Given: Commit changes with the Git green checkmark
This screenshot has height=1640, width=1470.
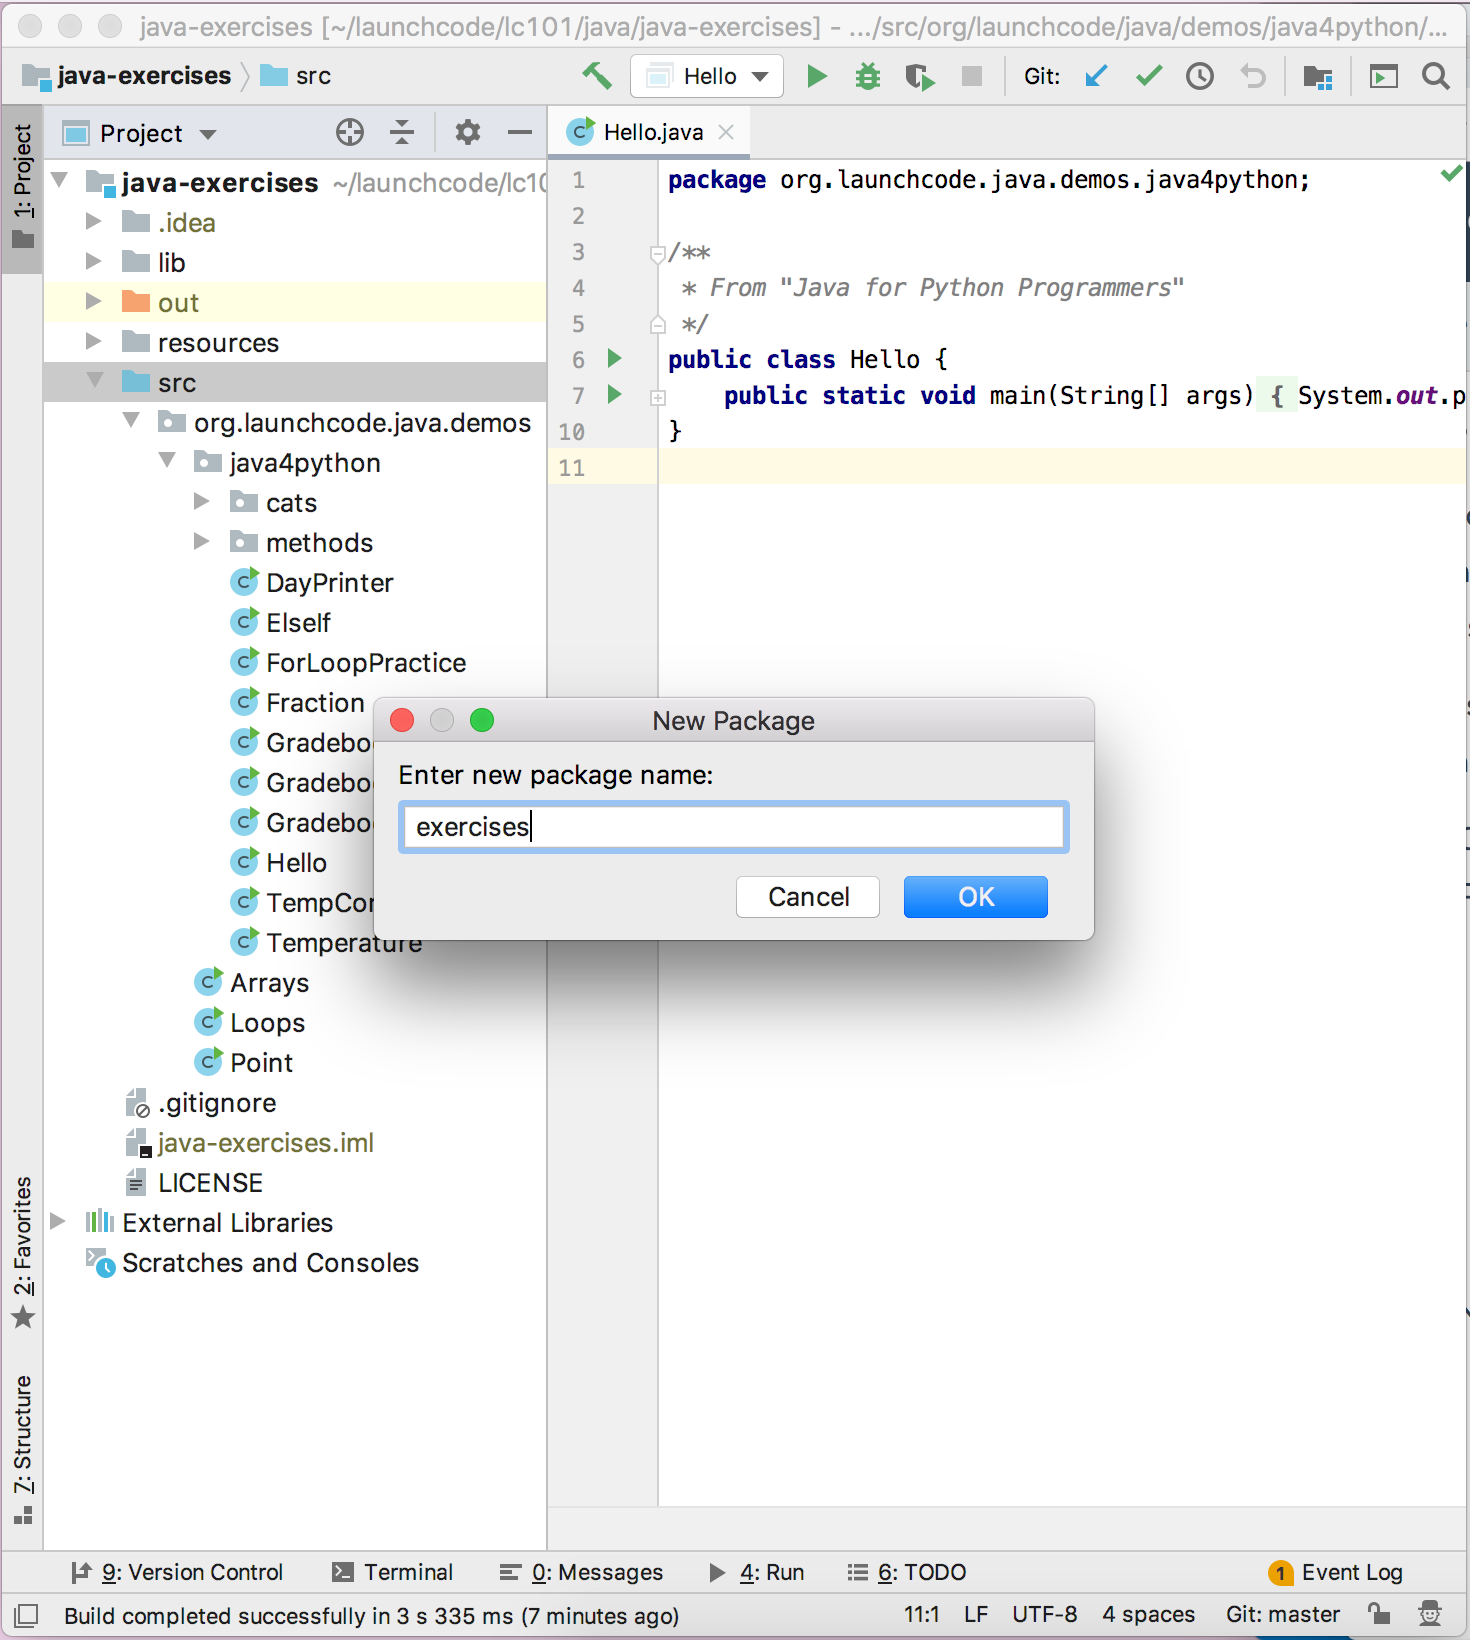Looking at the screenshot, I should click(x=1149, y=75).
